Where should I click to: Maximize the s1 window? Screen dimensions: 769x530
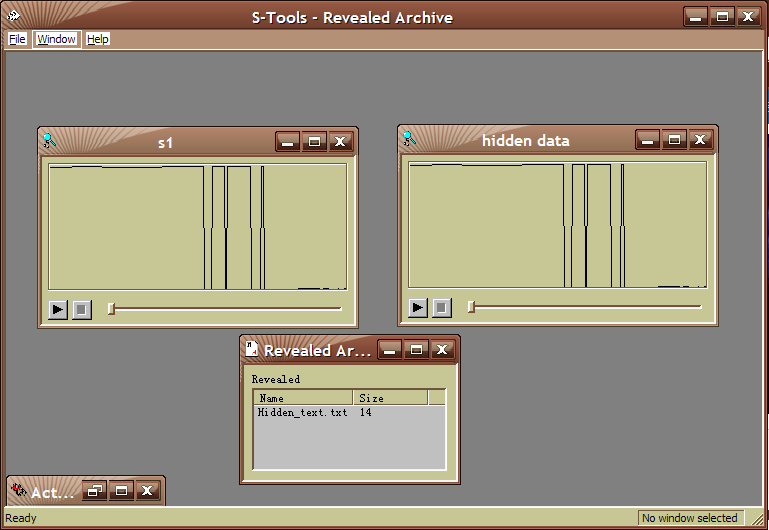click(314, 142)
